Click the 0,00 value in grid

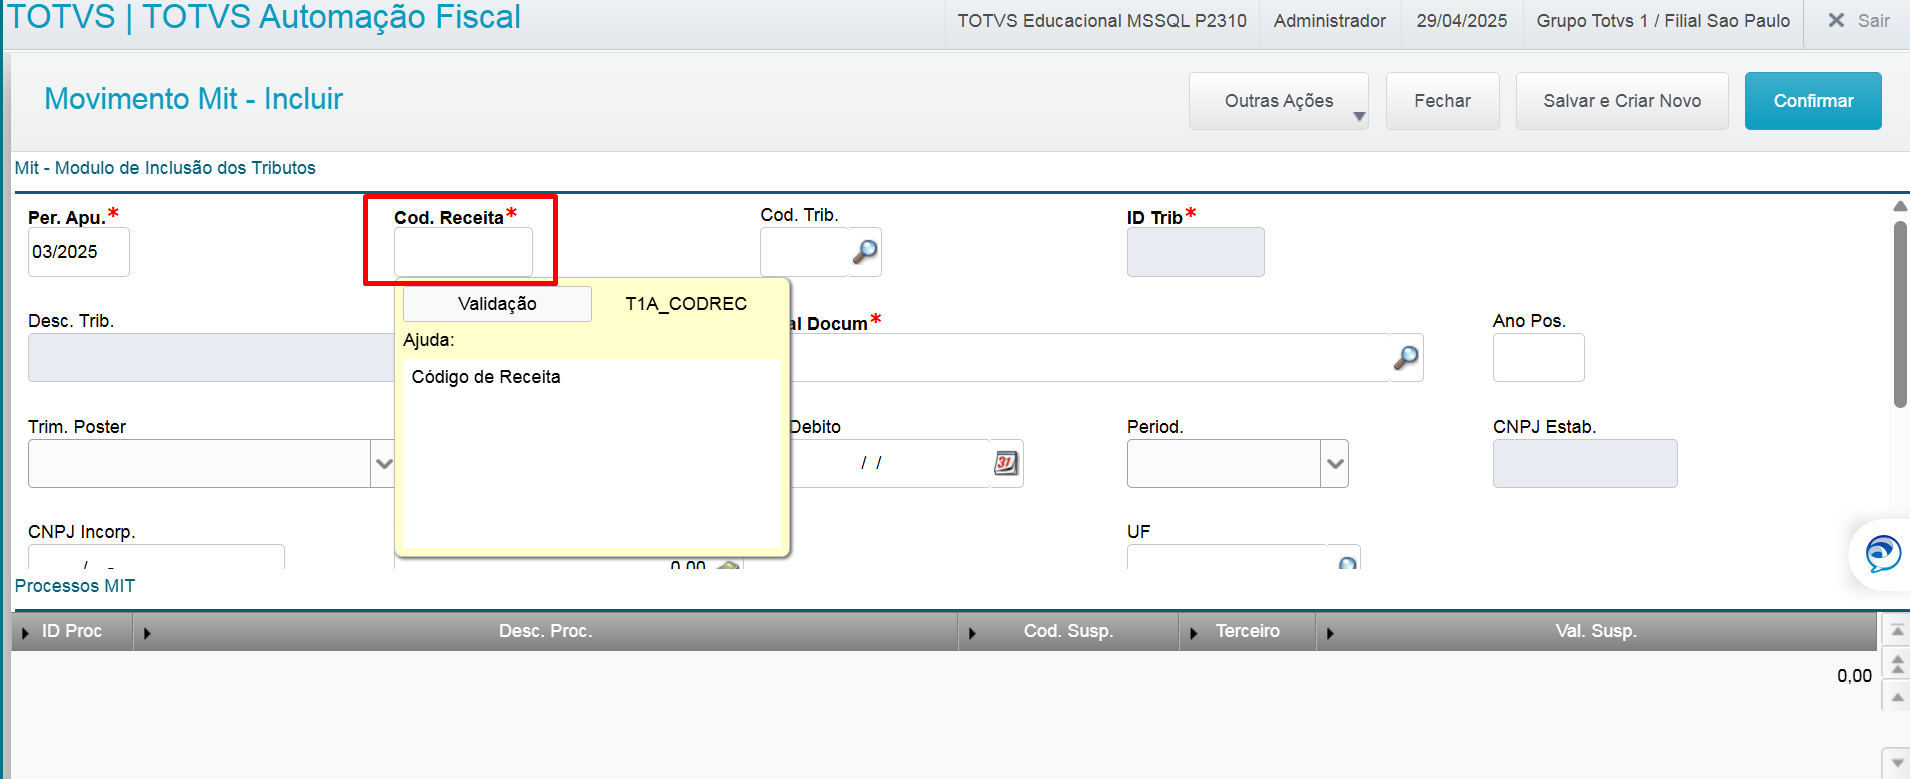pos(1854,676)
